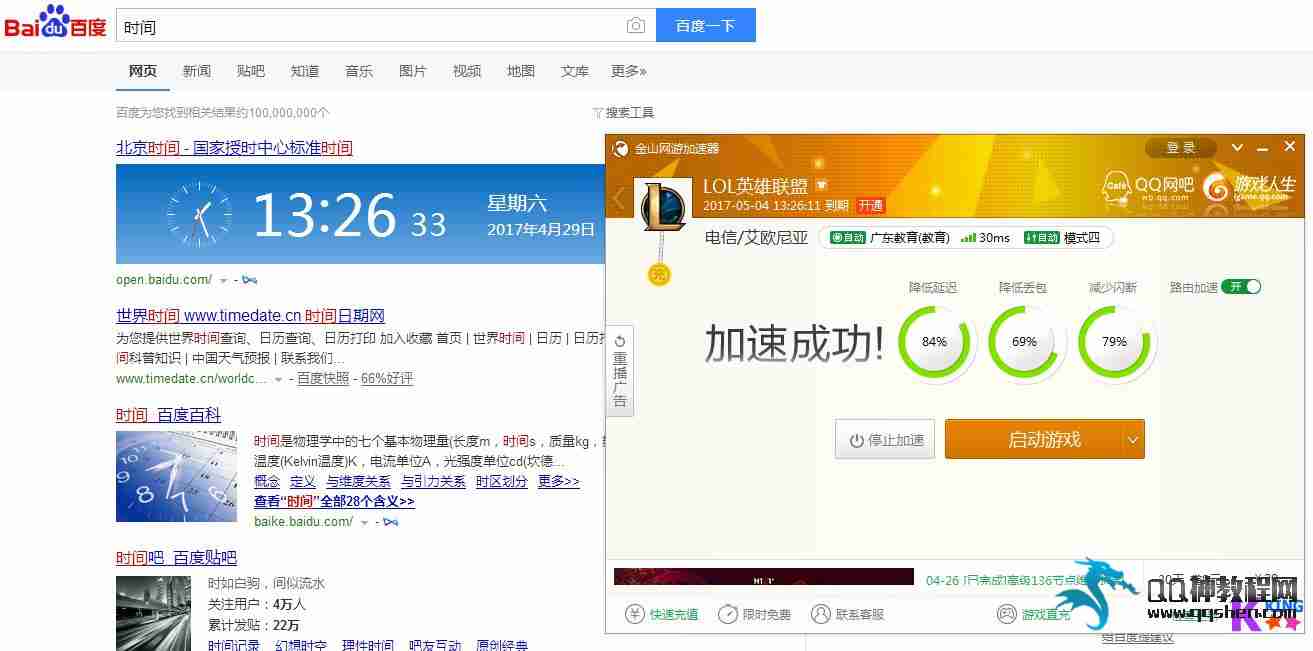This screenshot has height=651, width=1313.
Task: Switch to the 贴吧 tab
Action: click(x=251, y=71)
